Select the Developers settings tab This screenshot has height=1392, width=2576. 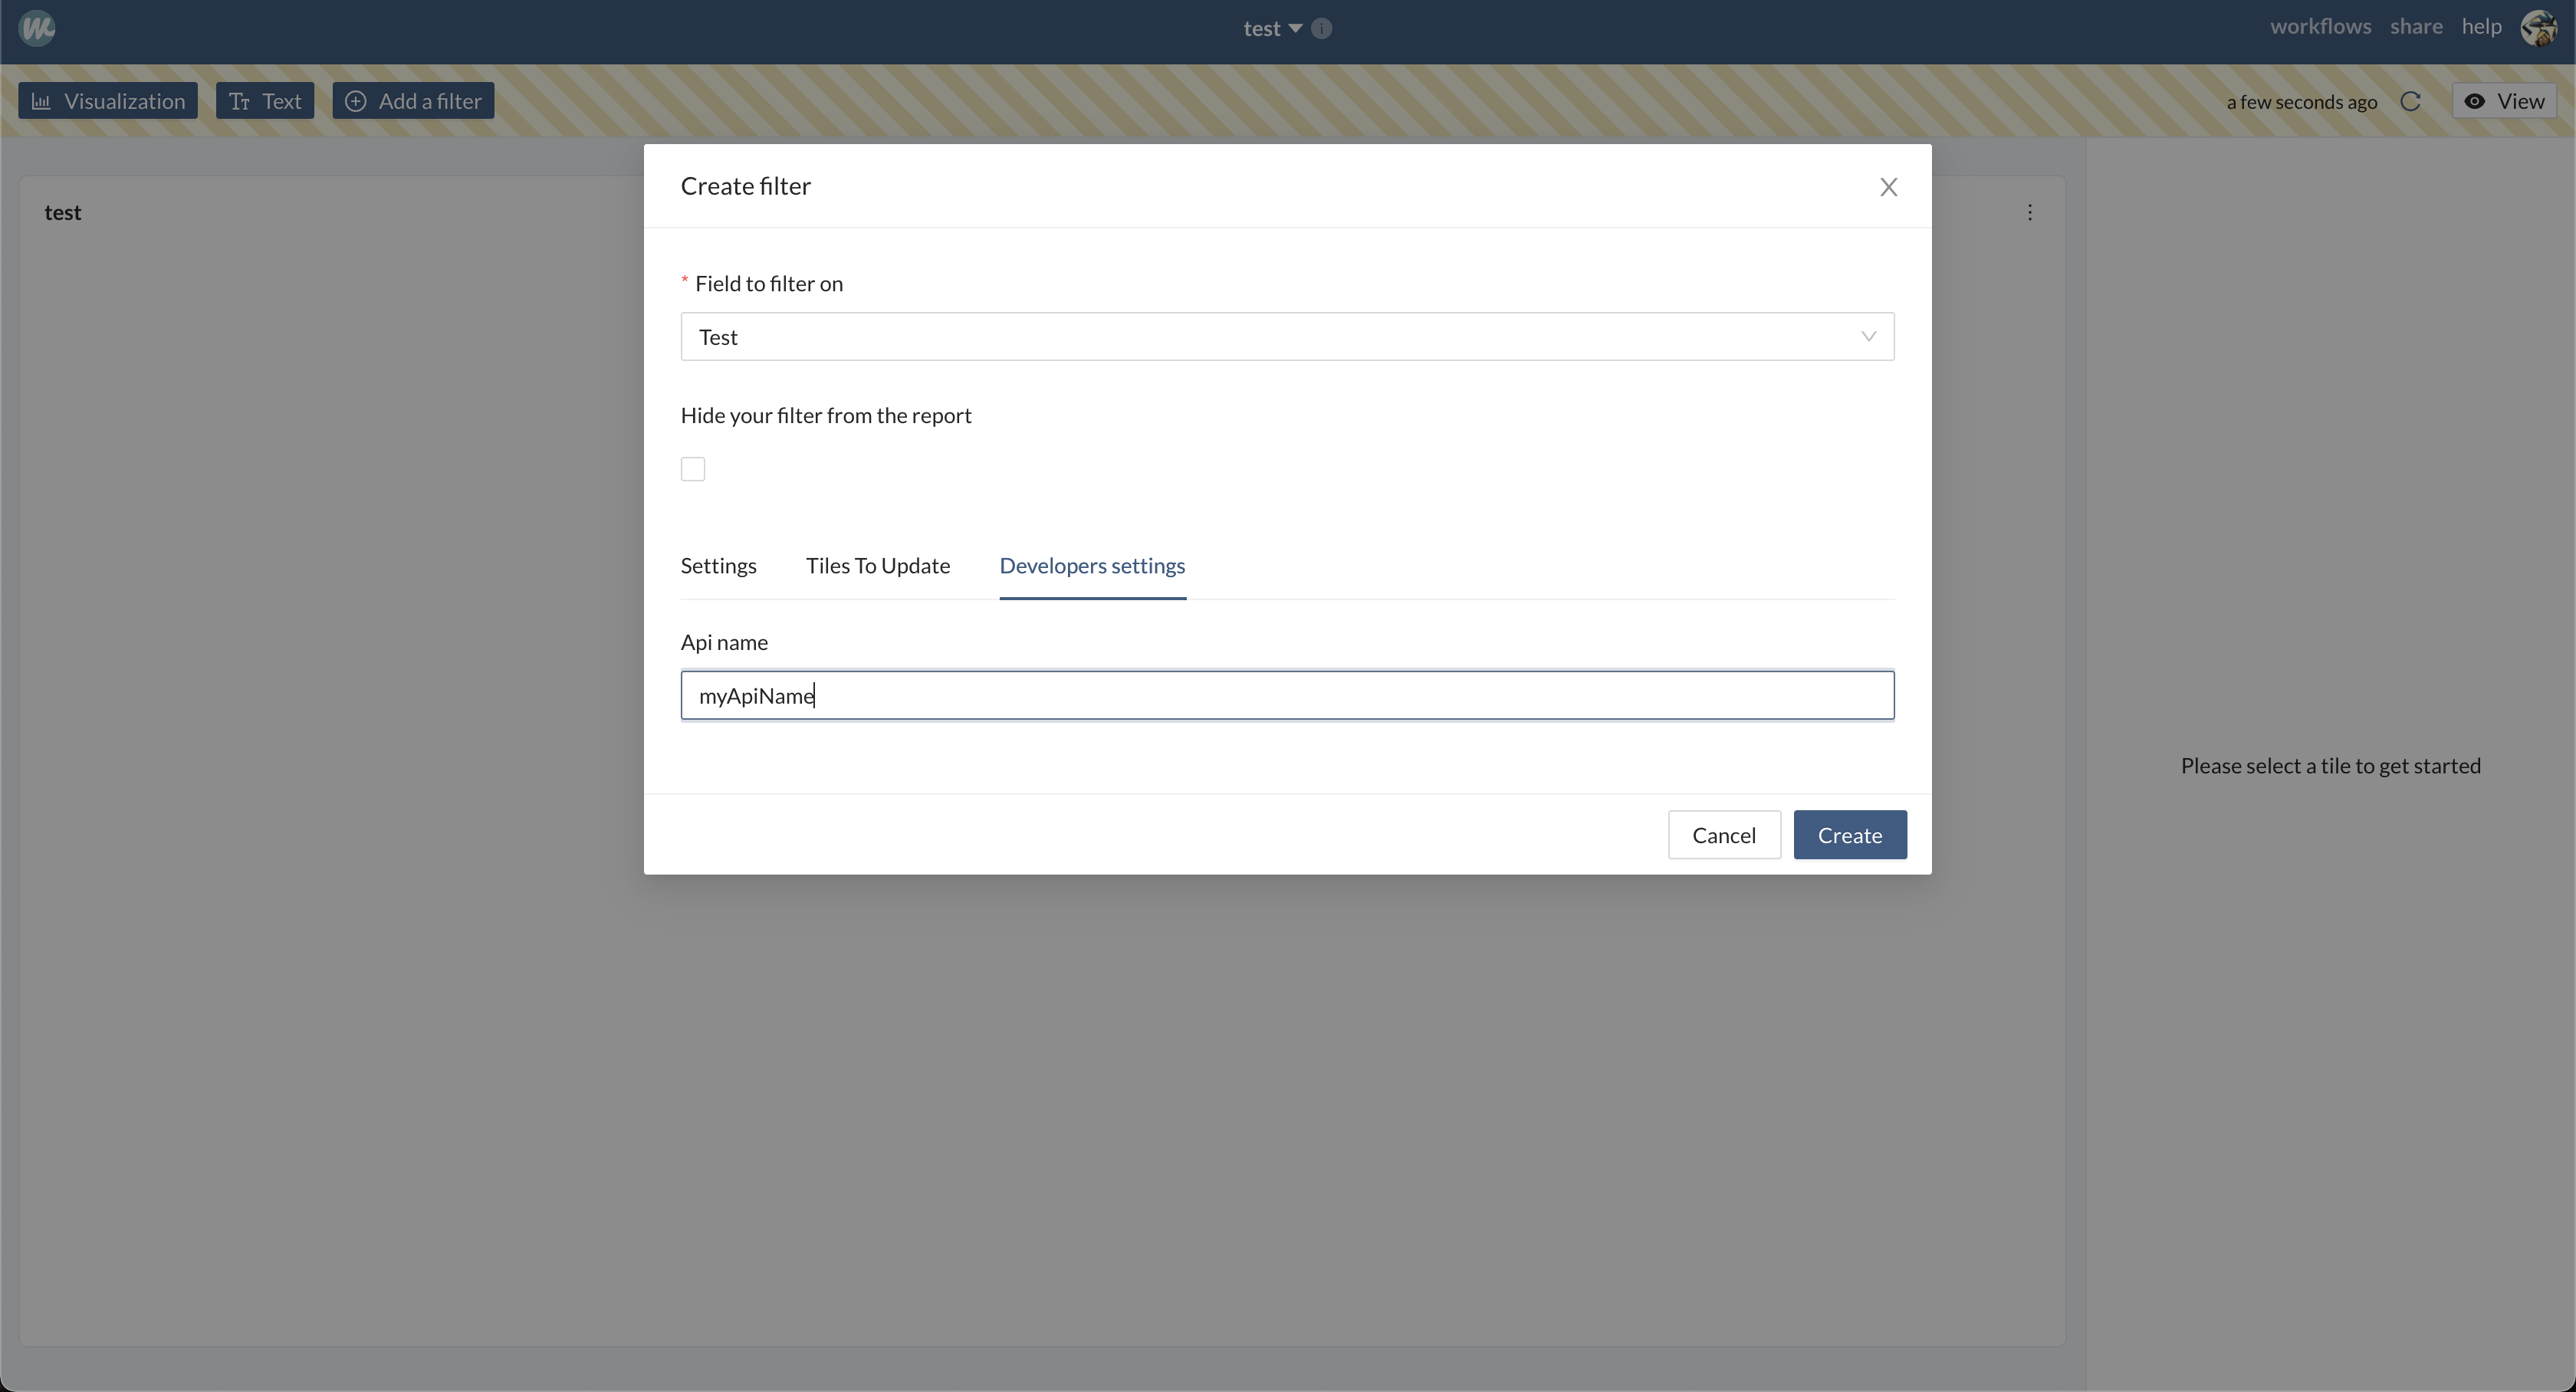click(x=1092, y=566)
